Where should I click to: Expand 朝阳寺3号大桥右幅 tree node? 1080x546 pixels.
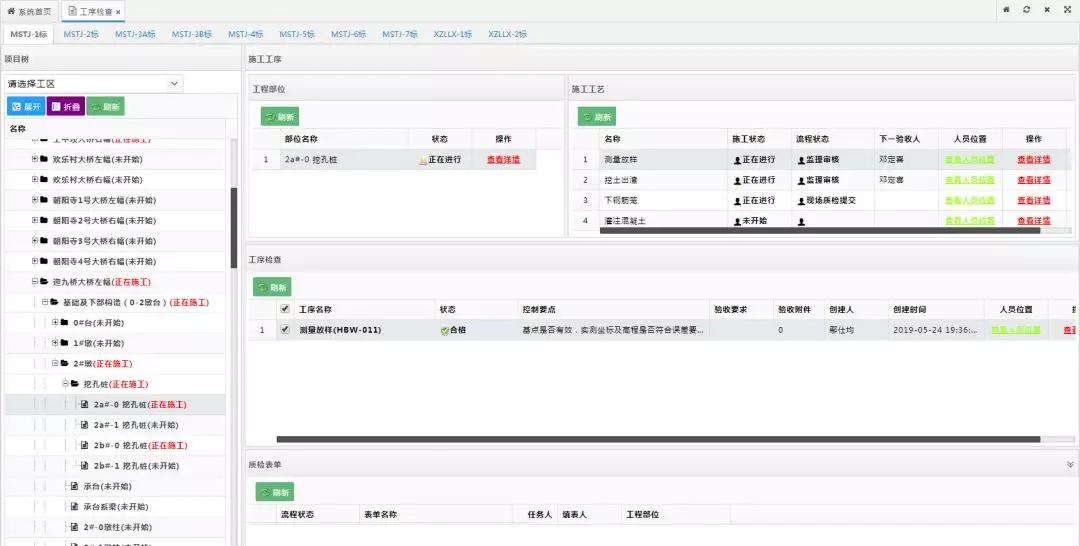pyautogui.click(x=34, y=241)
